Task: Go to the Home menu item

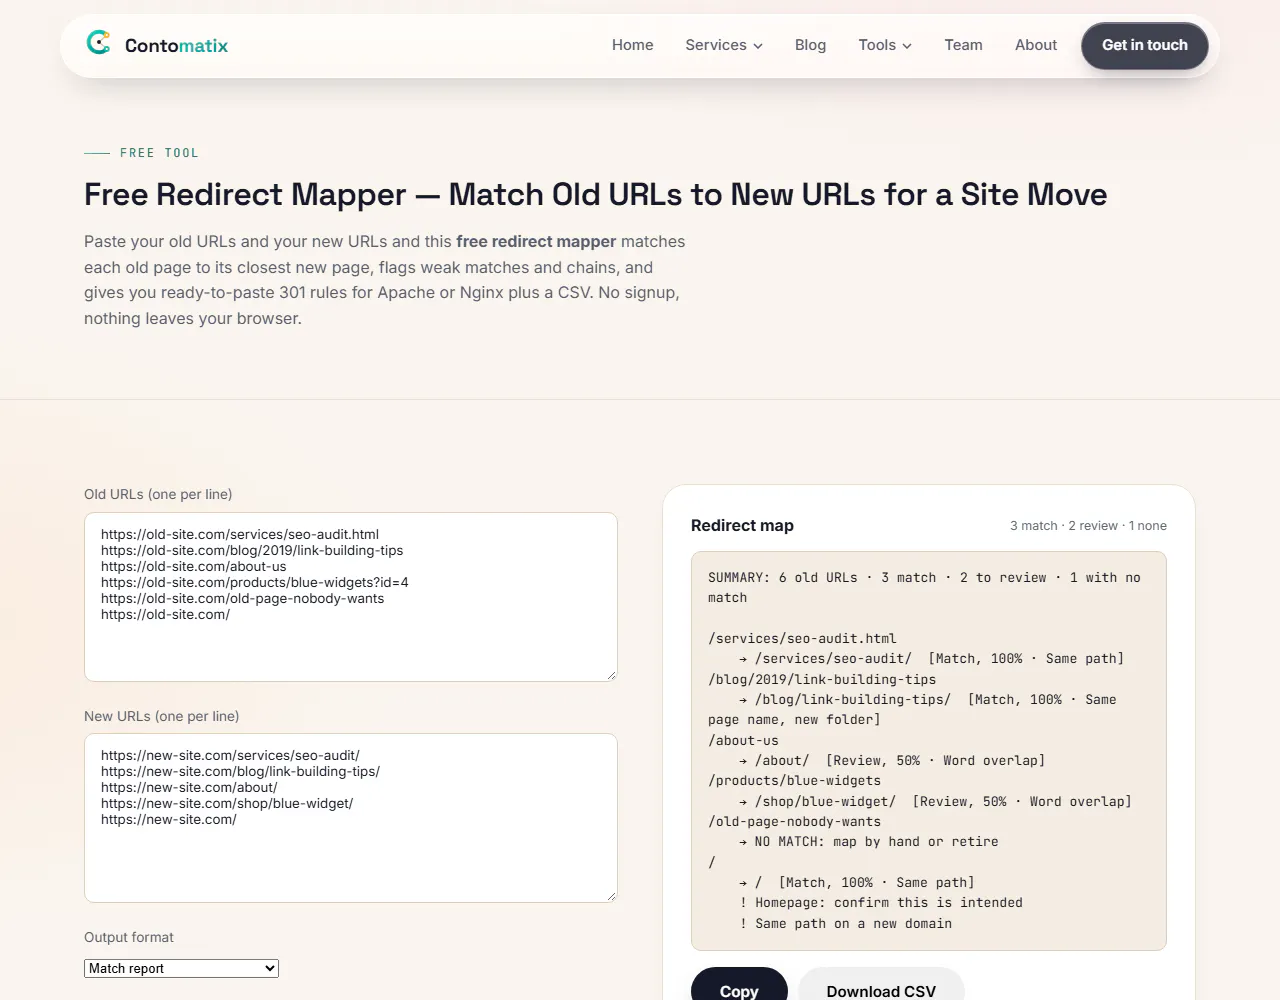Action: click(x=632, y=45)
